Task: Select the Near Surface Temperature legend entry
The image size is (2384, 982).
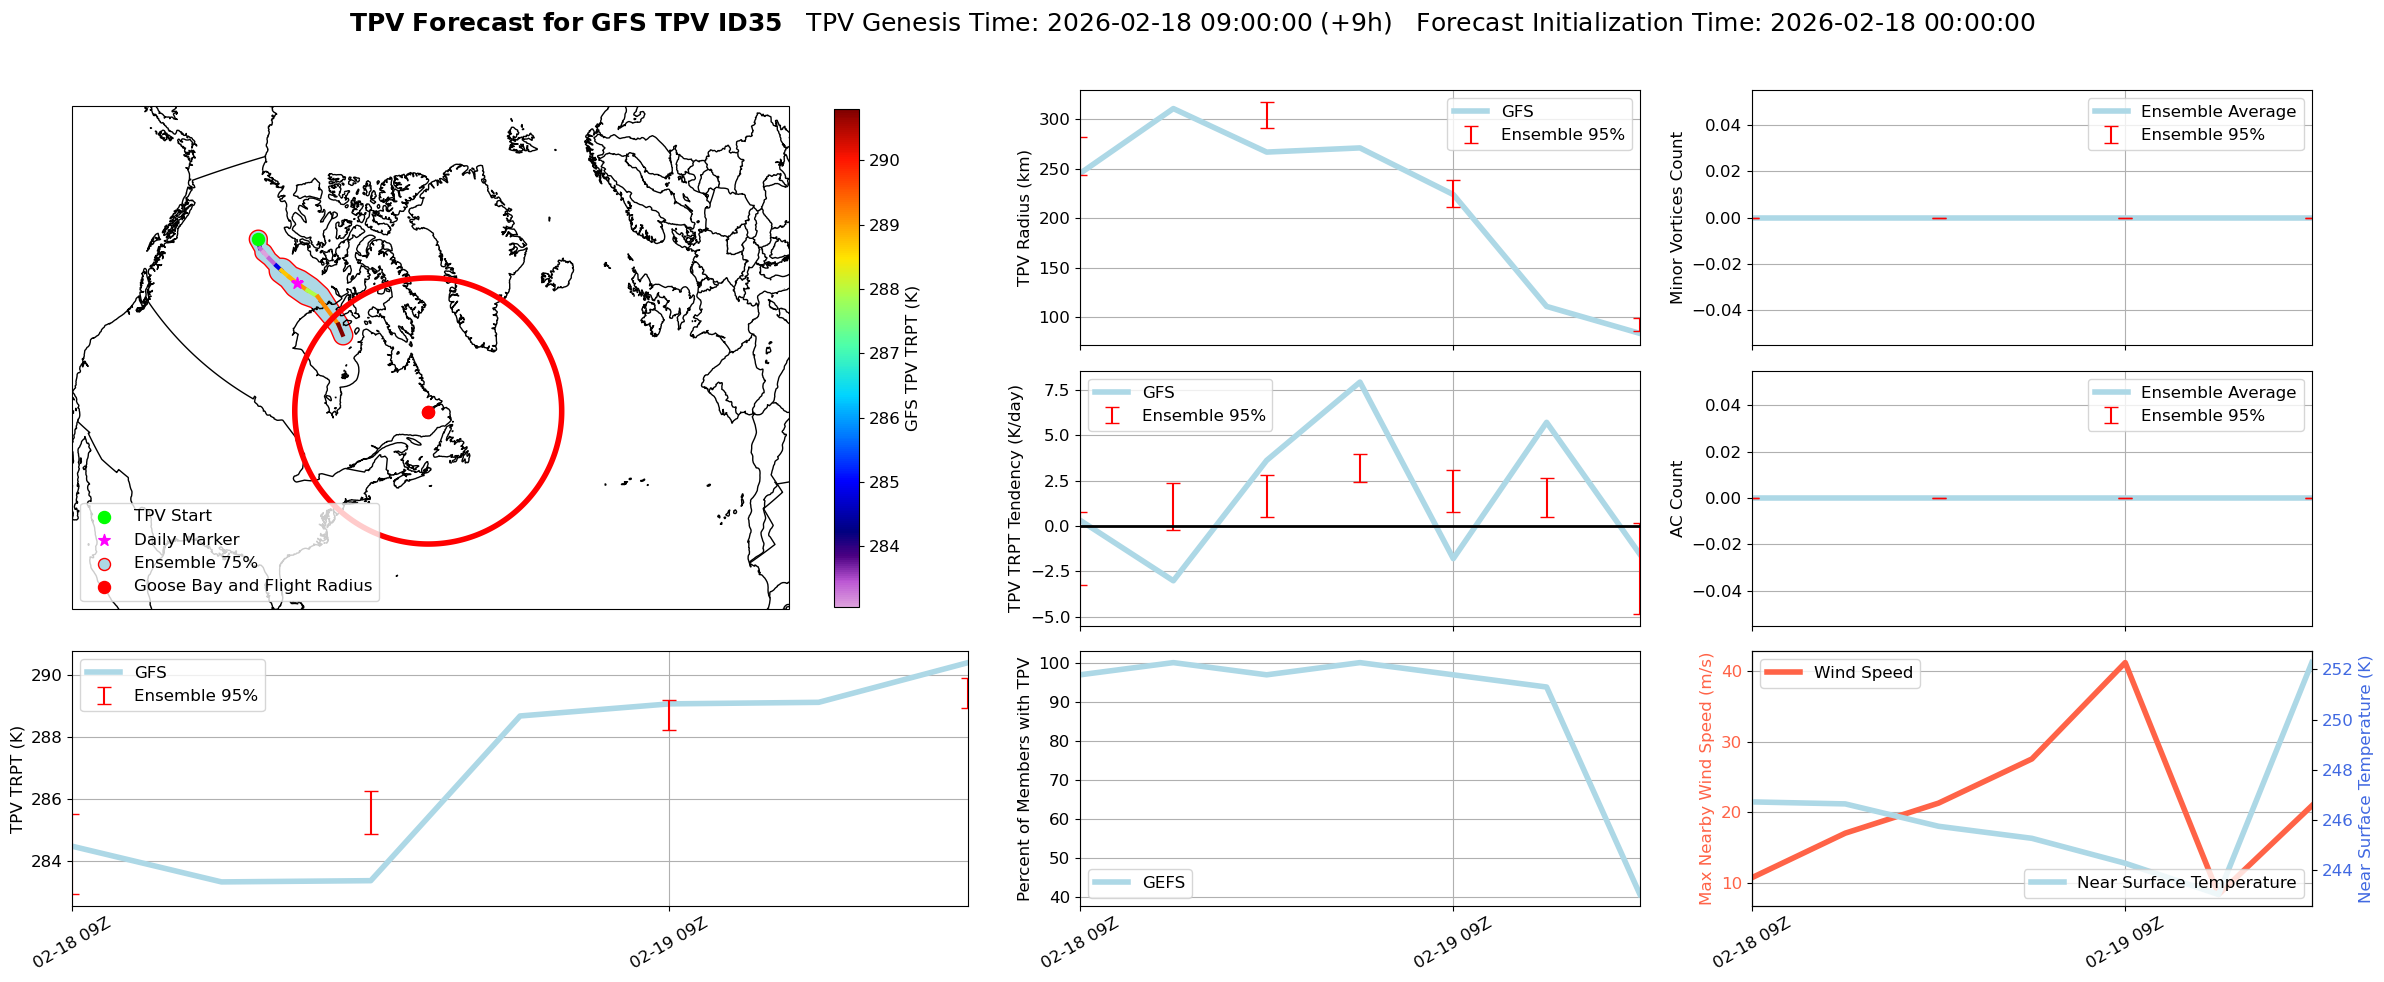Action: click(x=2186, y=883)
